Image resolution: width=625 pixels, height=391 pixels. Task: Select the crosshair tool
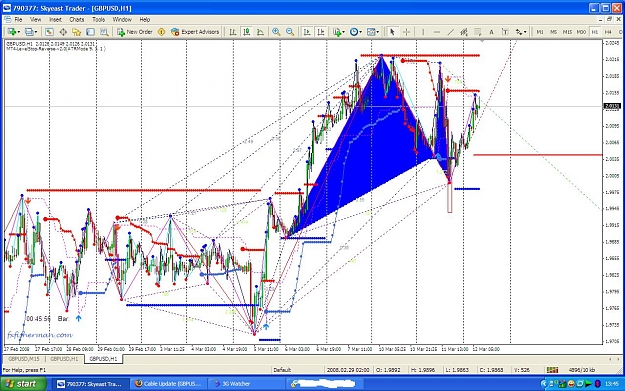pyautogui.click(x=406, y=32)
